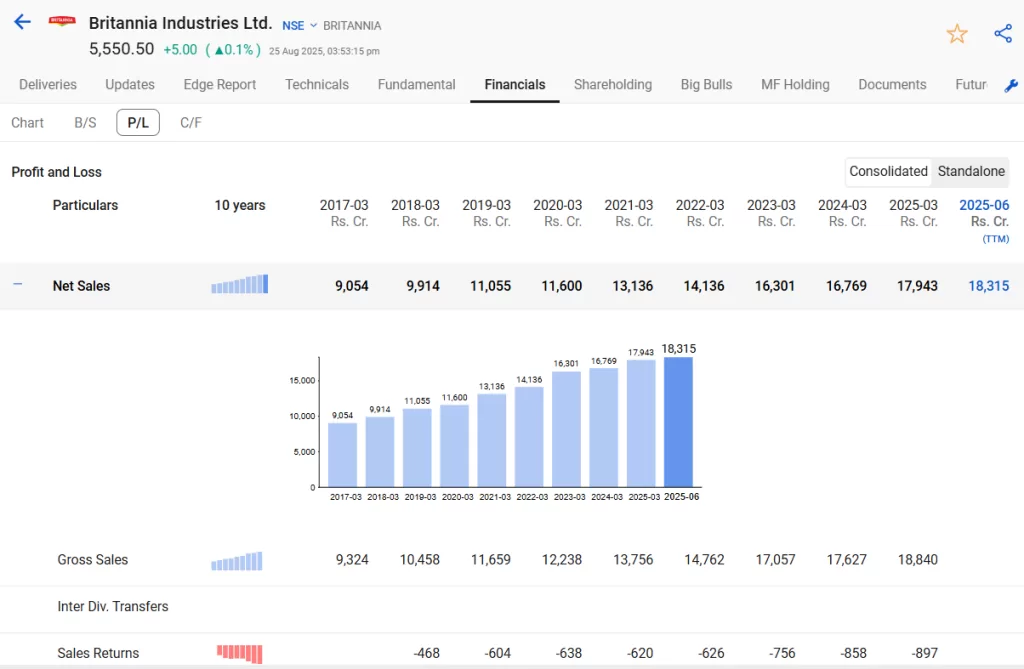Click the 10 years column header
1024x669 pixels.
pyautogui.click(x=240, y=205)
